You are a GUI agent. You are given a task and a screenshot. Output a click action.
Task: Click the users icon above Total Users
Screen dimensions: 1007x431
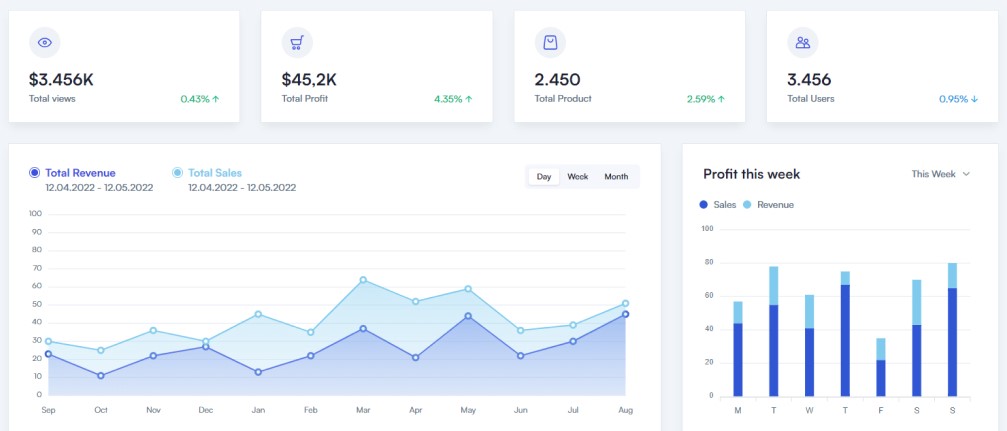pyautogui.click(x=802, y=42)
